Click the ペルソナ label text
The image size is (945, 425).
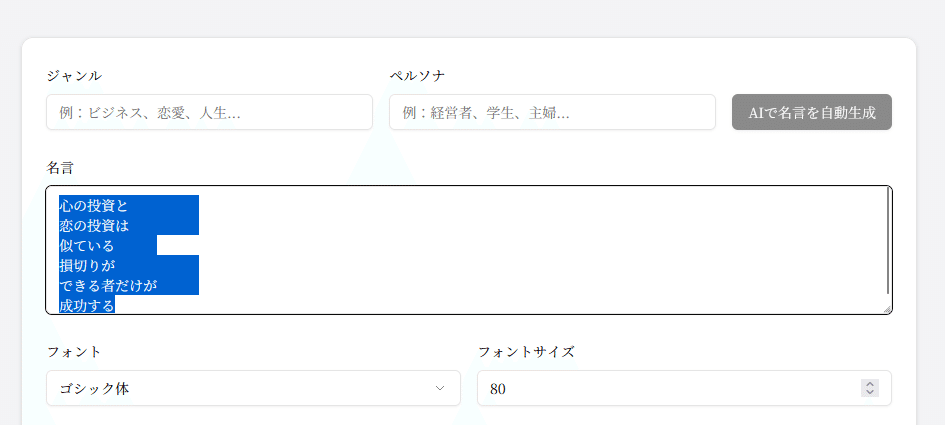click(x=417, y=75)
